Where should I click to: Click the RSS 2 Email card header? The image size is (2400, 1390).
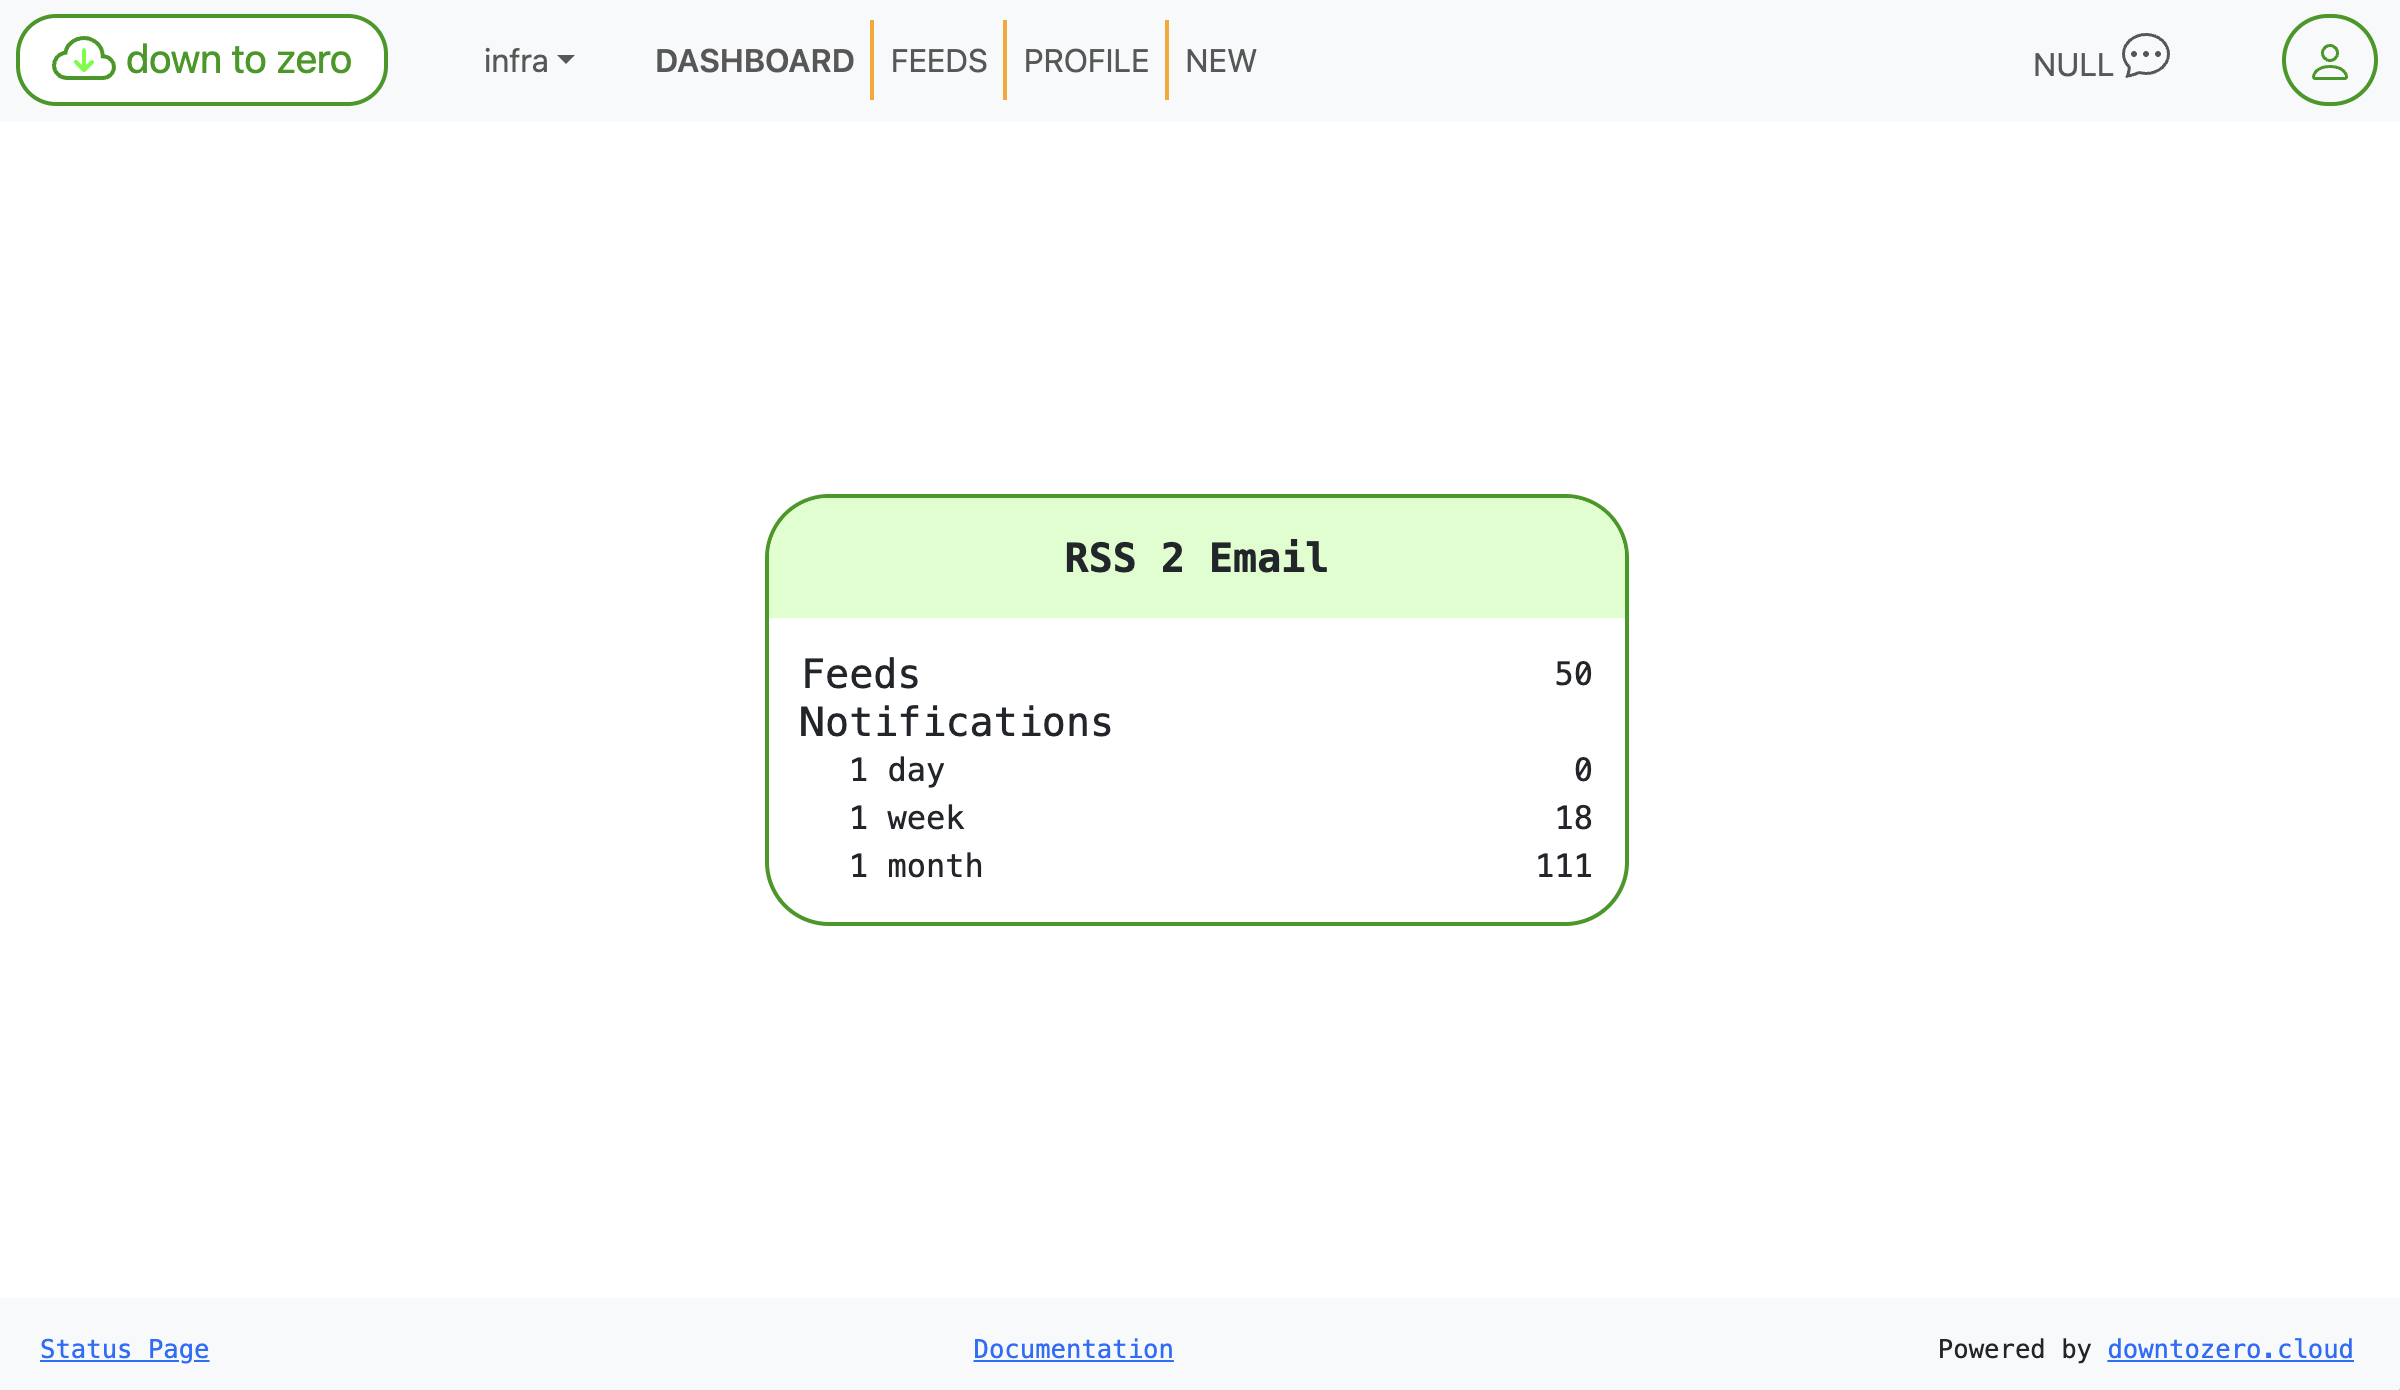click(1196, 558)
